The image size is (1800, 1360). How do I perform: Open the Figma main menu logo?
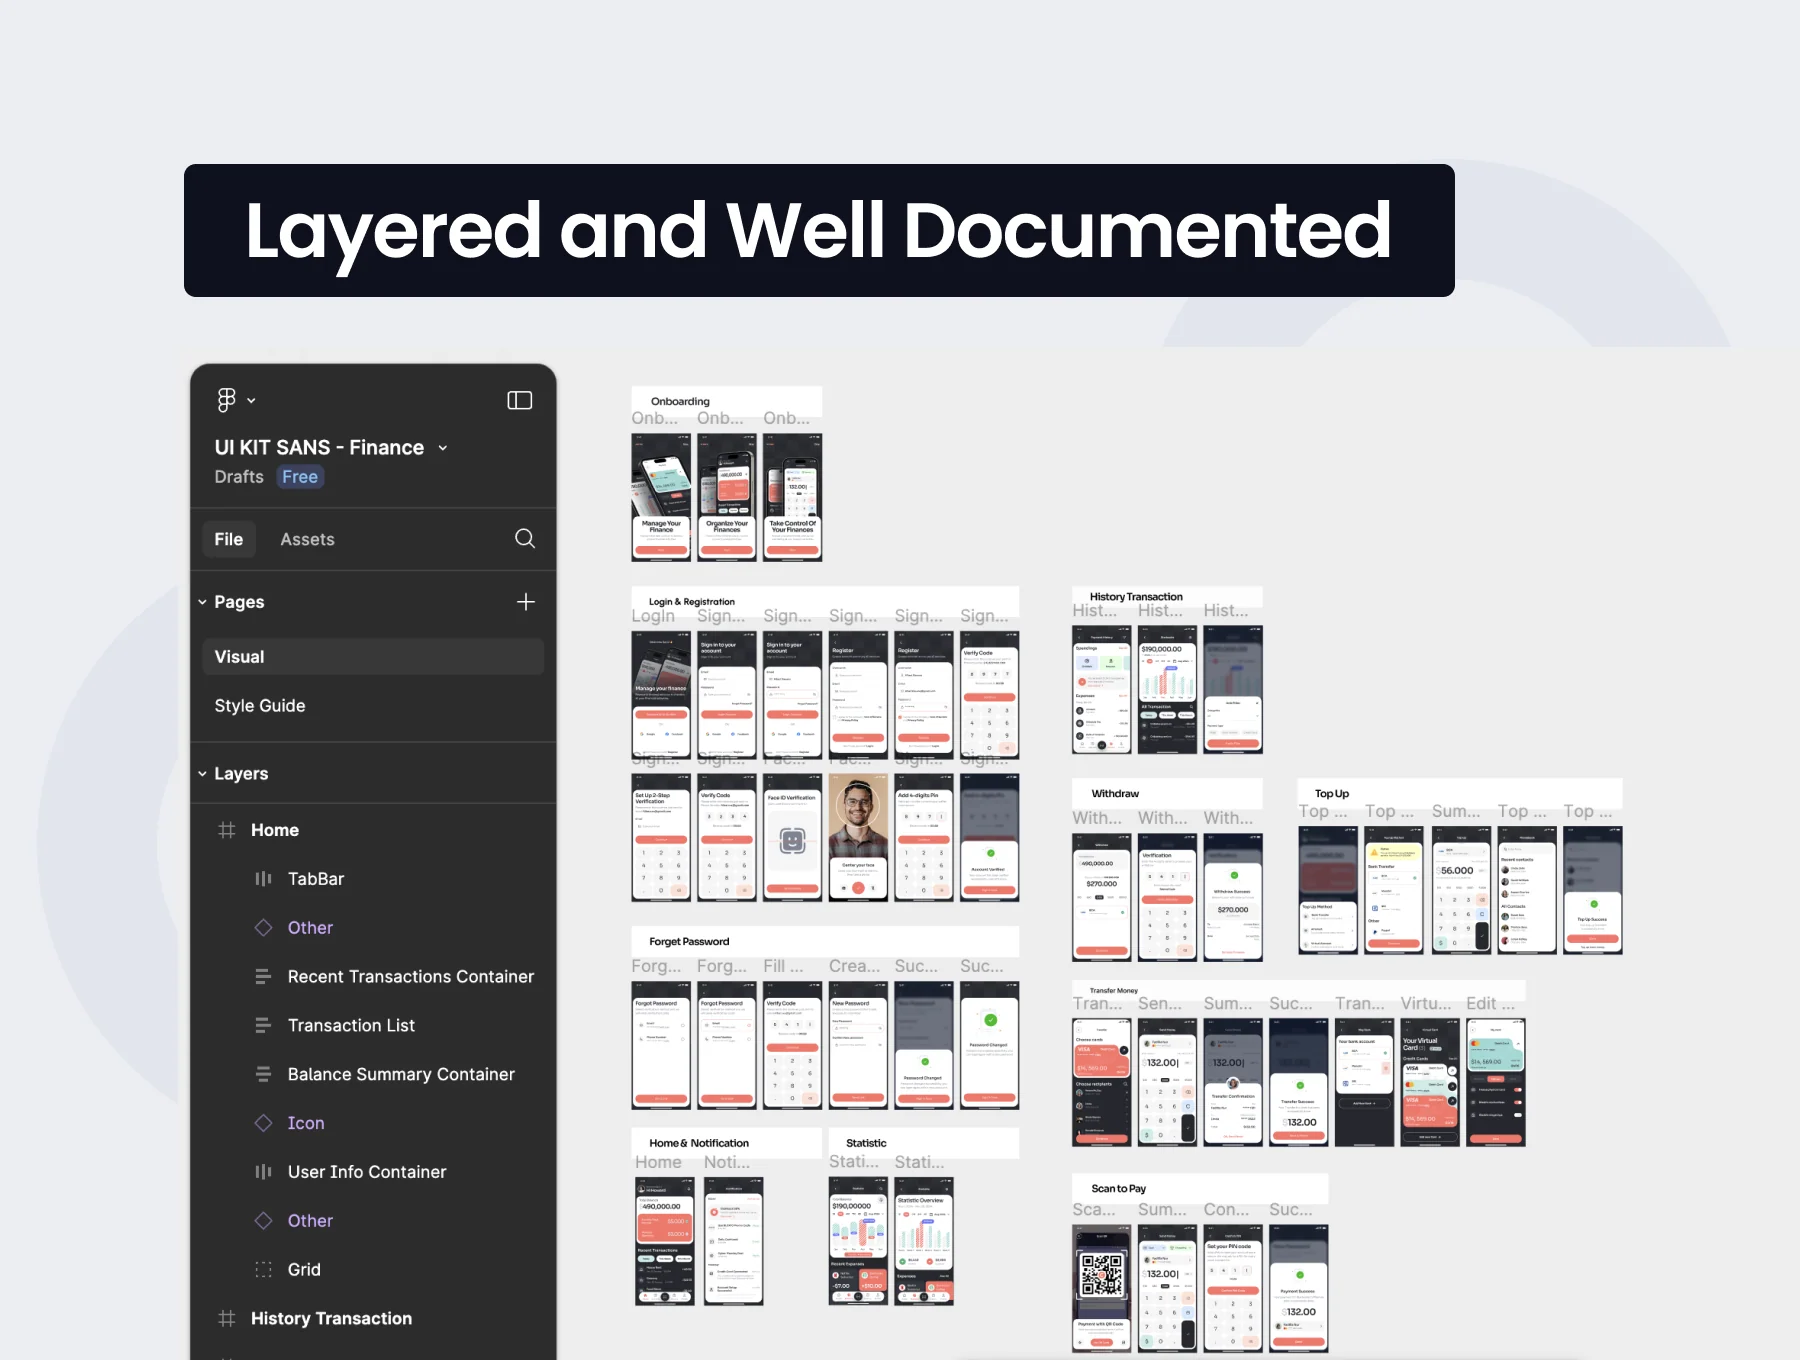(227, 400)
